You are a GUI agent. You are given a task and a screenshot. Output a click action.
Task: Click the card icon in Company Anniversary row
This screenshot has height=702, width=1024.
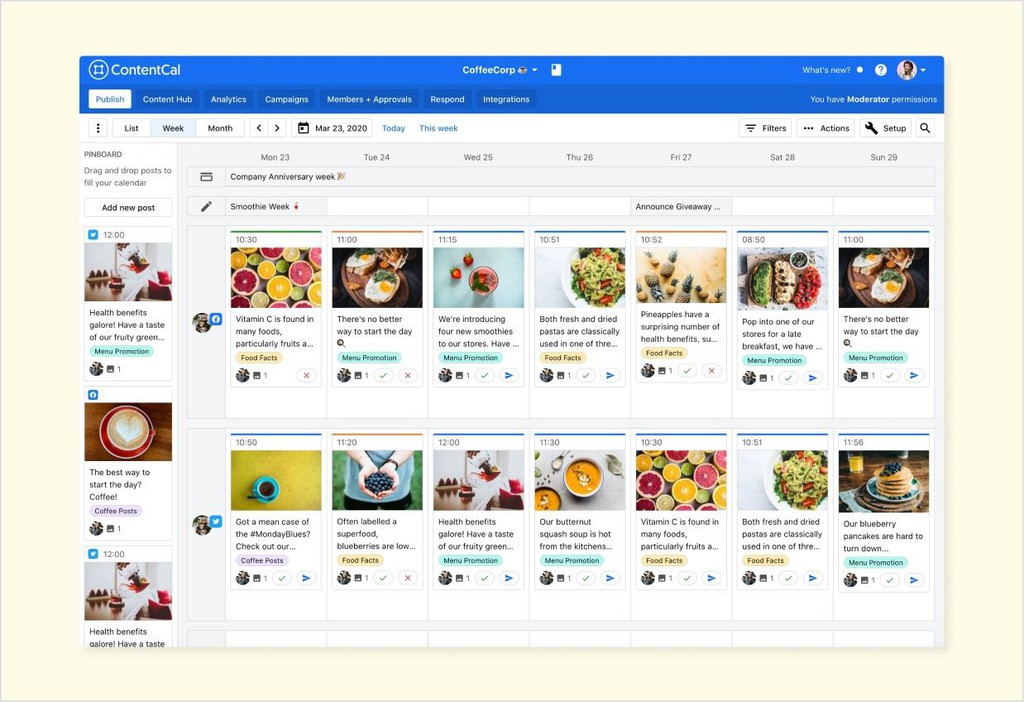pos(206,177)
